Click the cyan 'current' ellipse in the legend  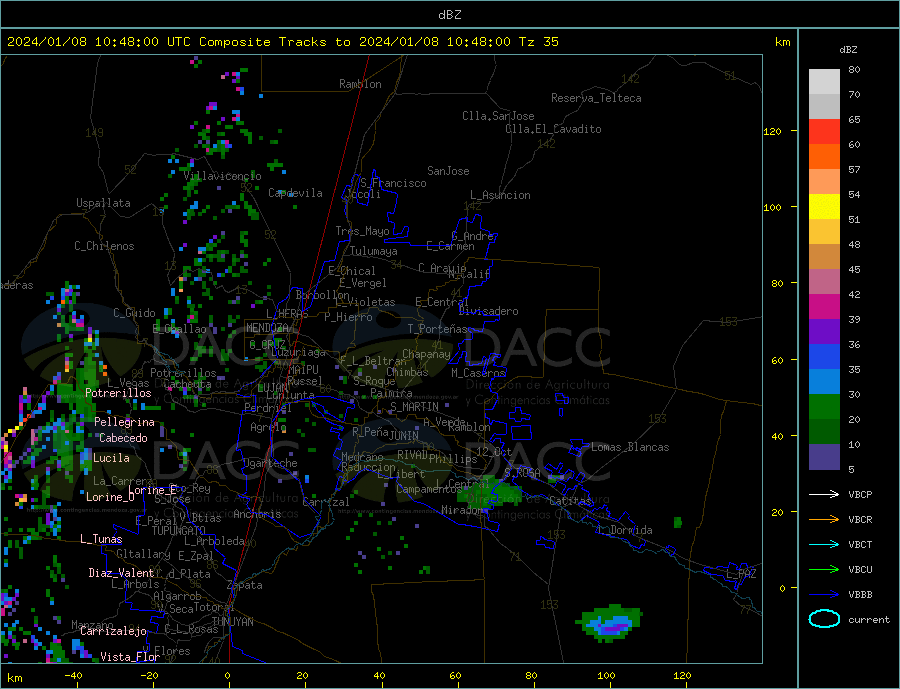tap(824, 619)
